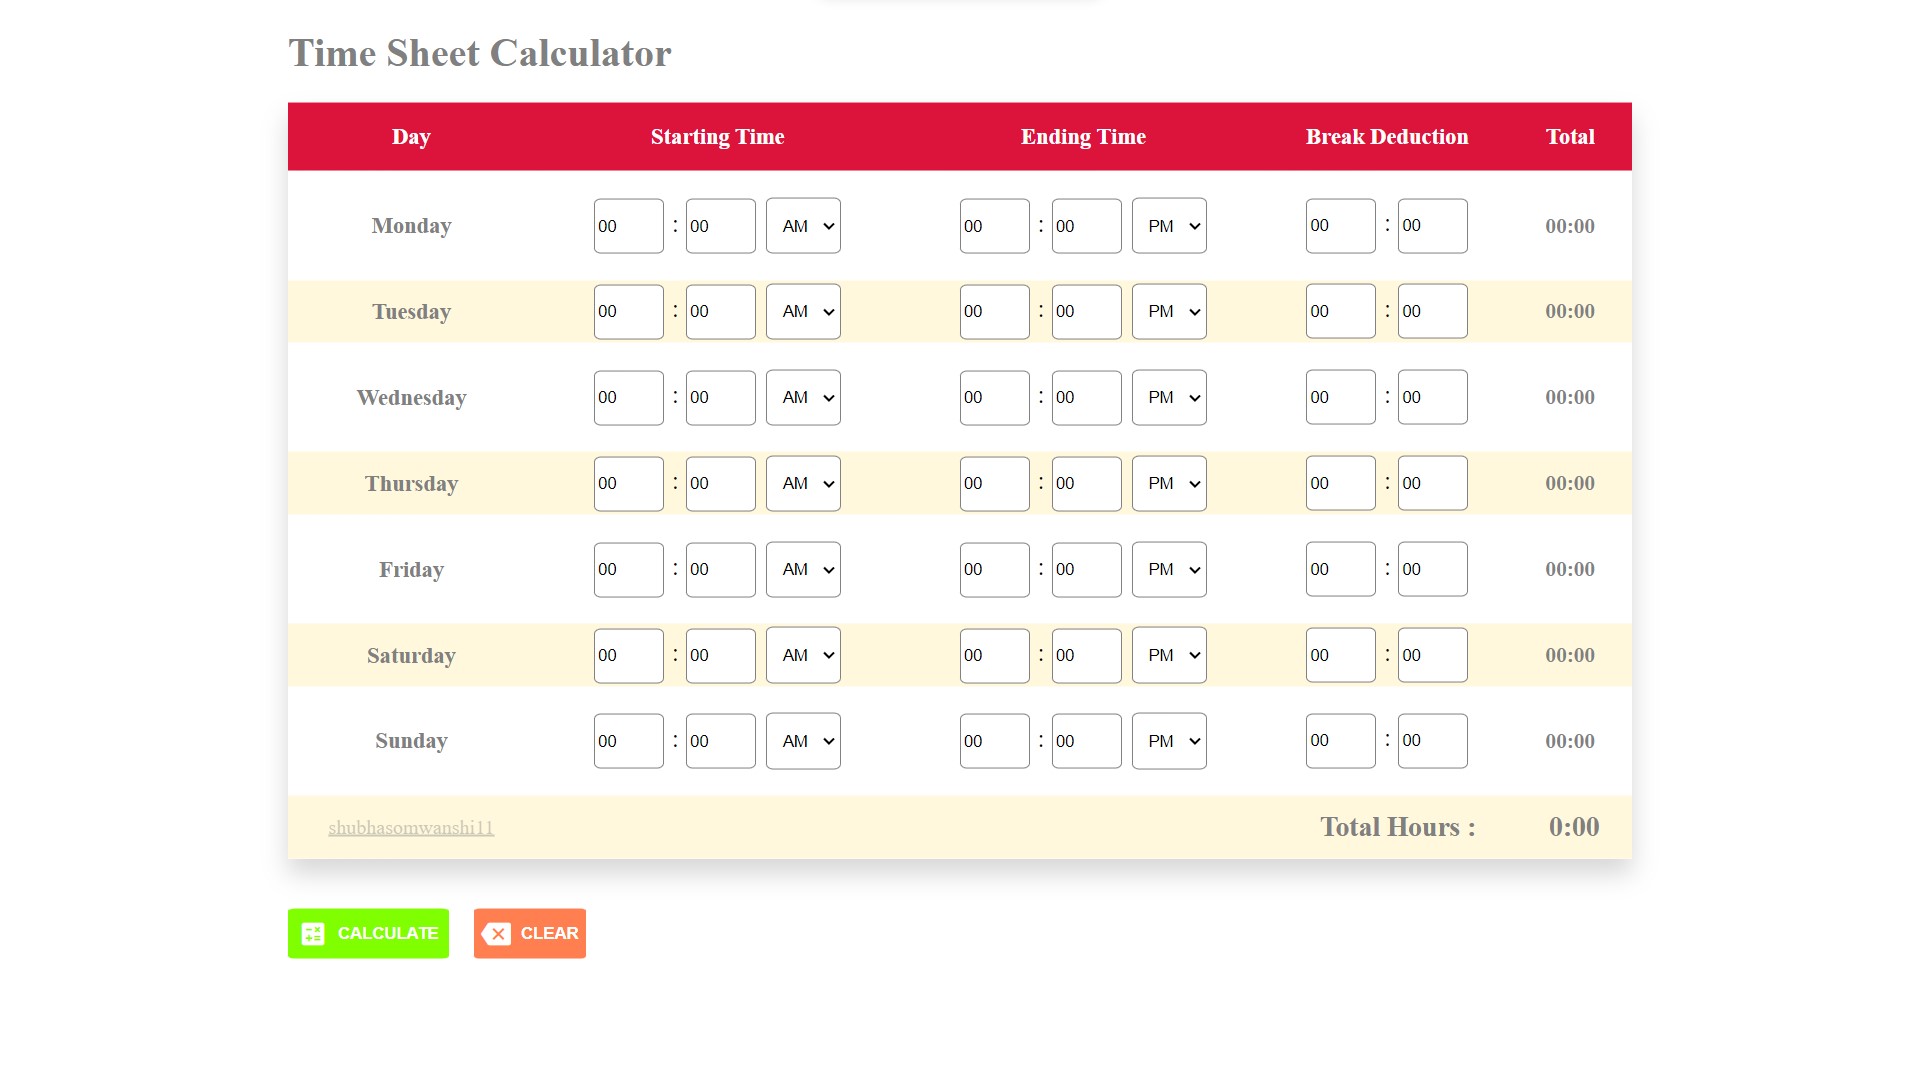Screen dimensions: 1920x1070
Task: Click the Wednesday row label
Action: (411, 398)
